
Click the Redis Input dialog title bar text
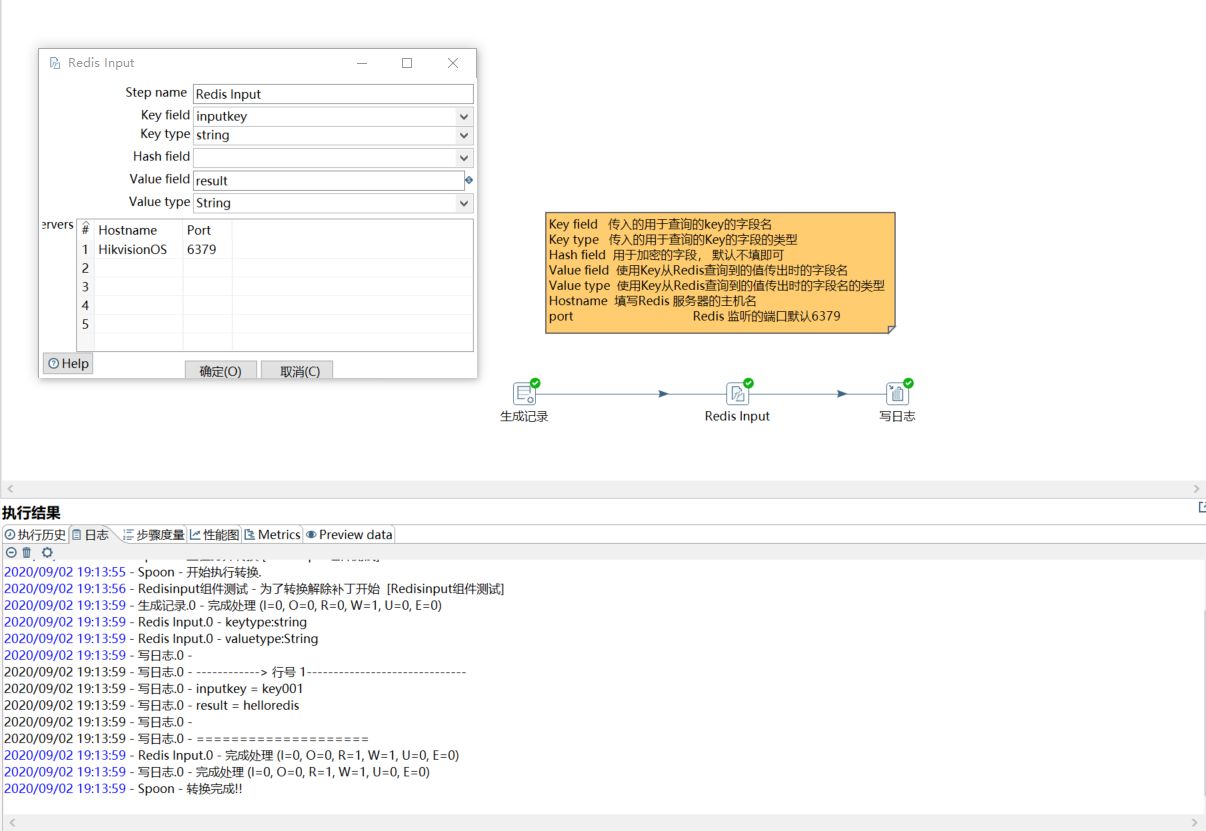coord(101,63)
